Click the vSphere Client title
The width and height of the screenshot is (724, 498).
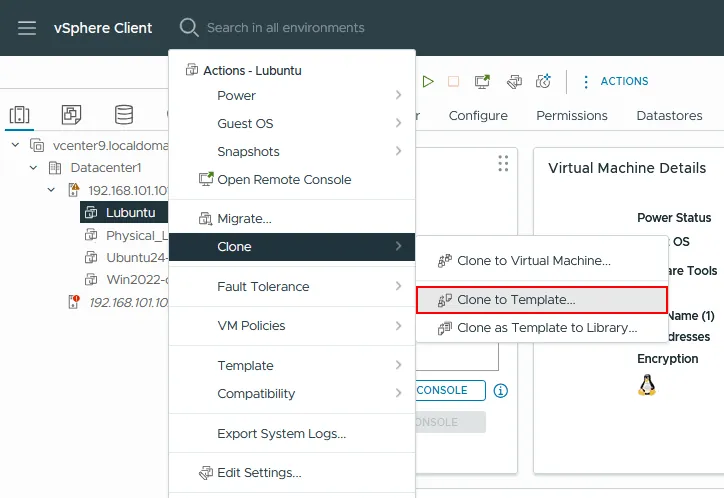click(103, 28)
